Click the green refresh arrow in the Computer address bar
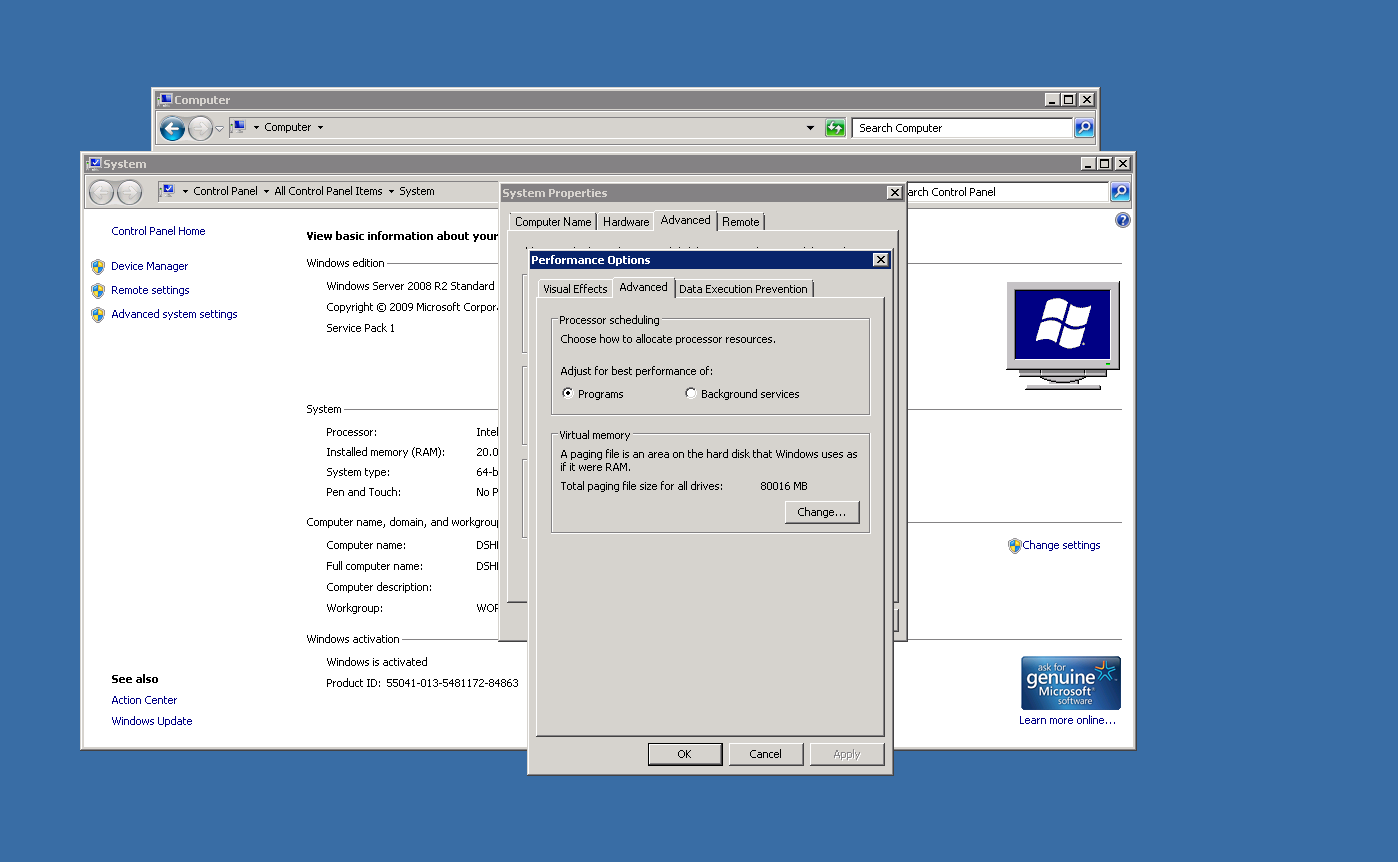 [x=835, y=127]
